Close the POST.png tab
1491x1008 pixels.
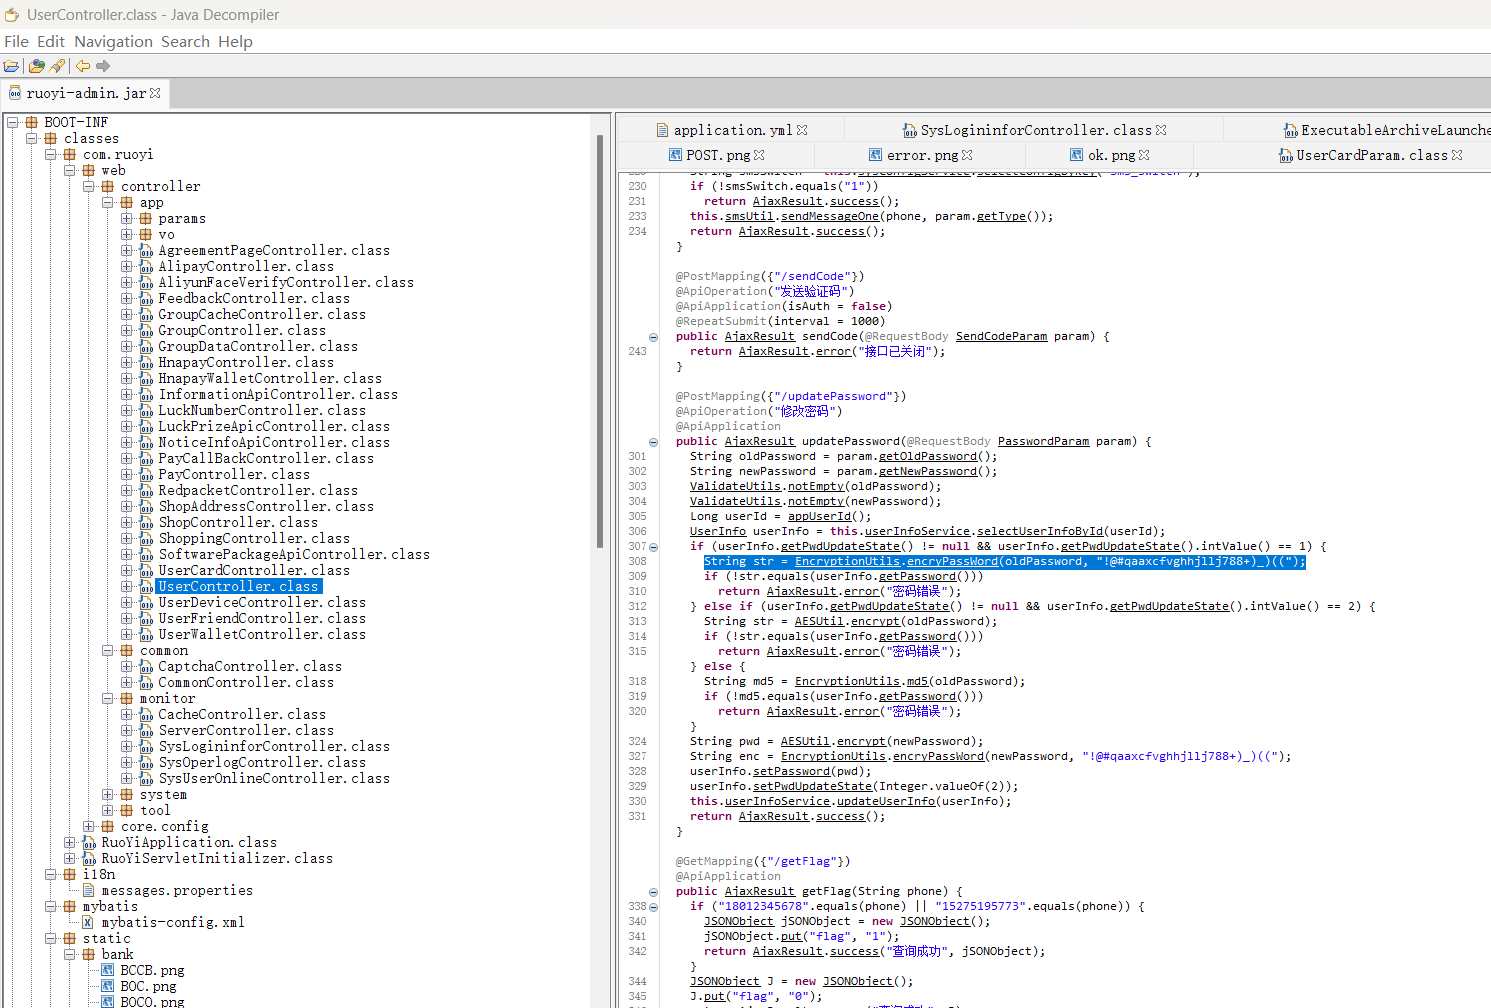(759, 155)
